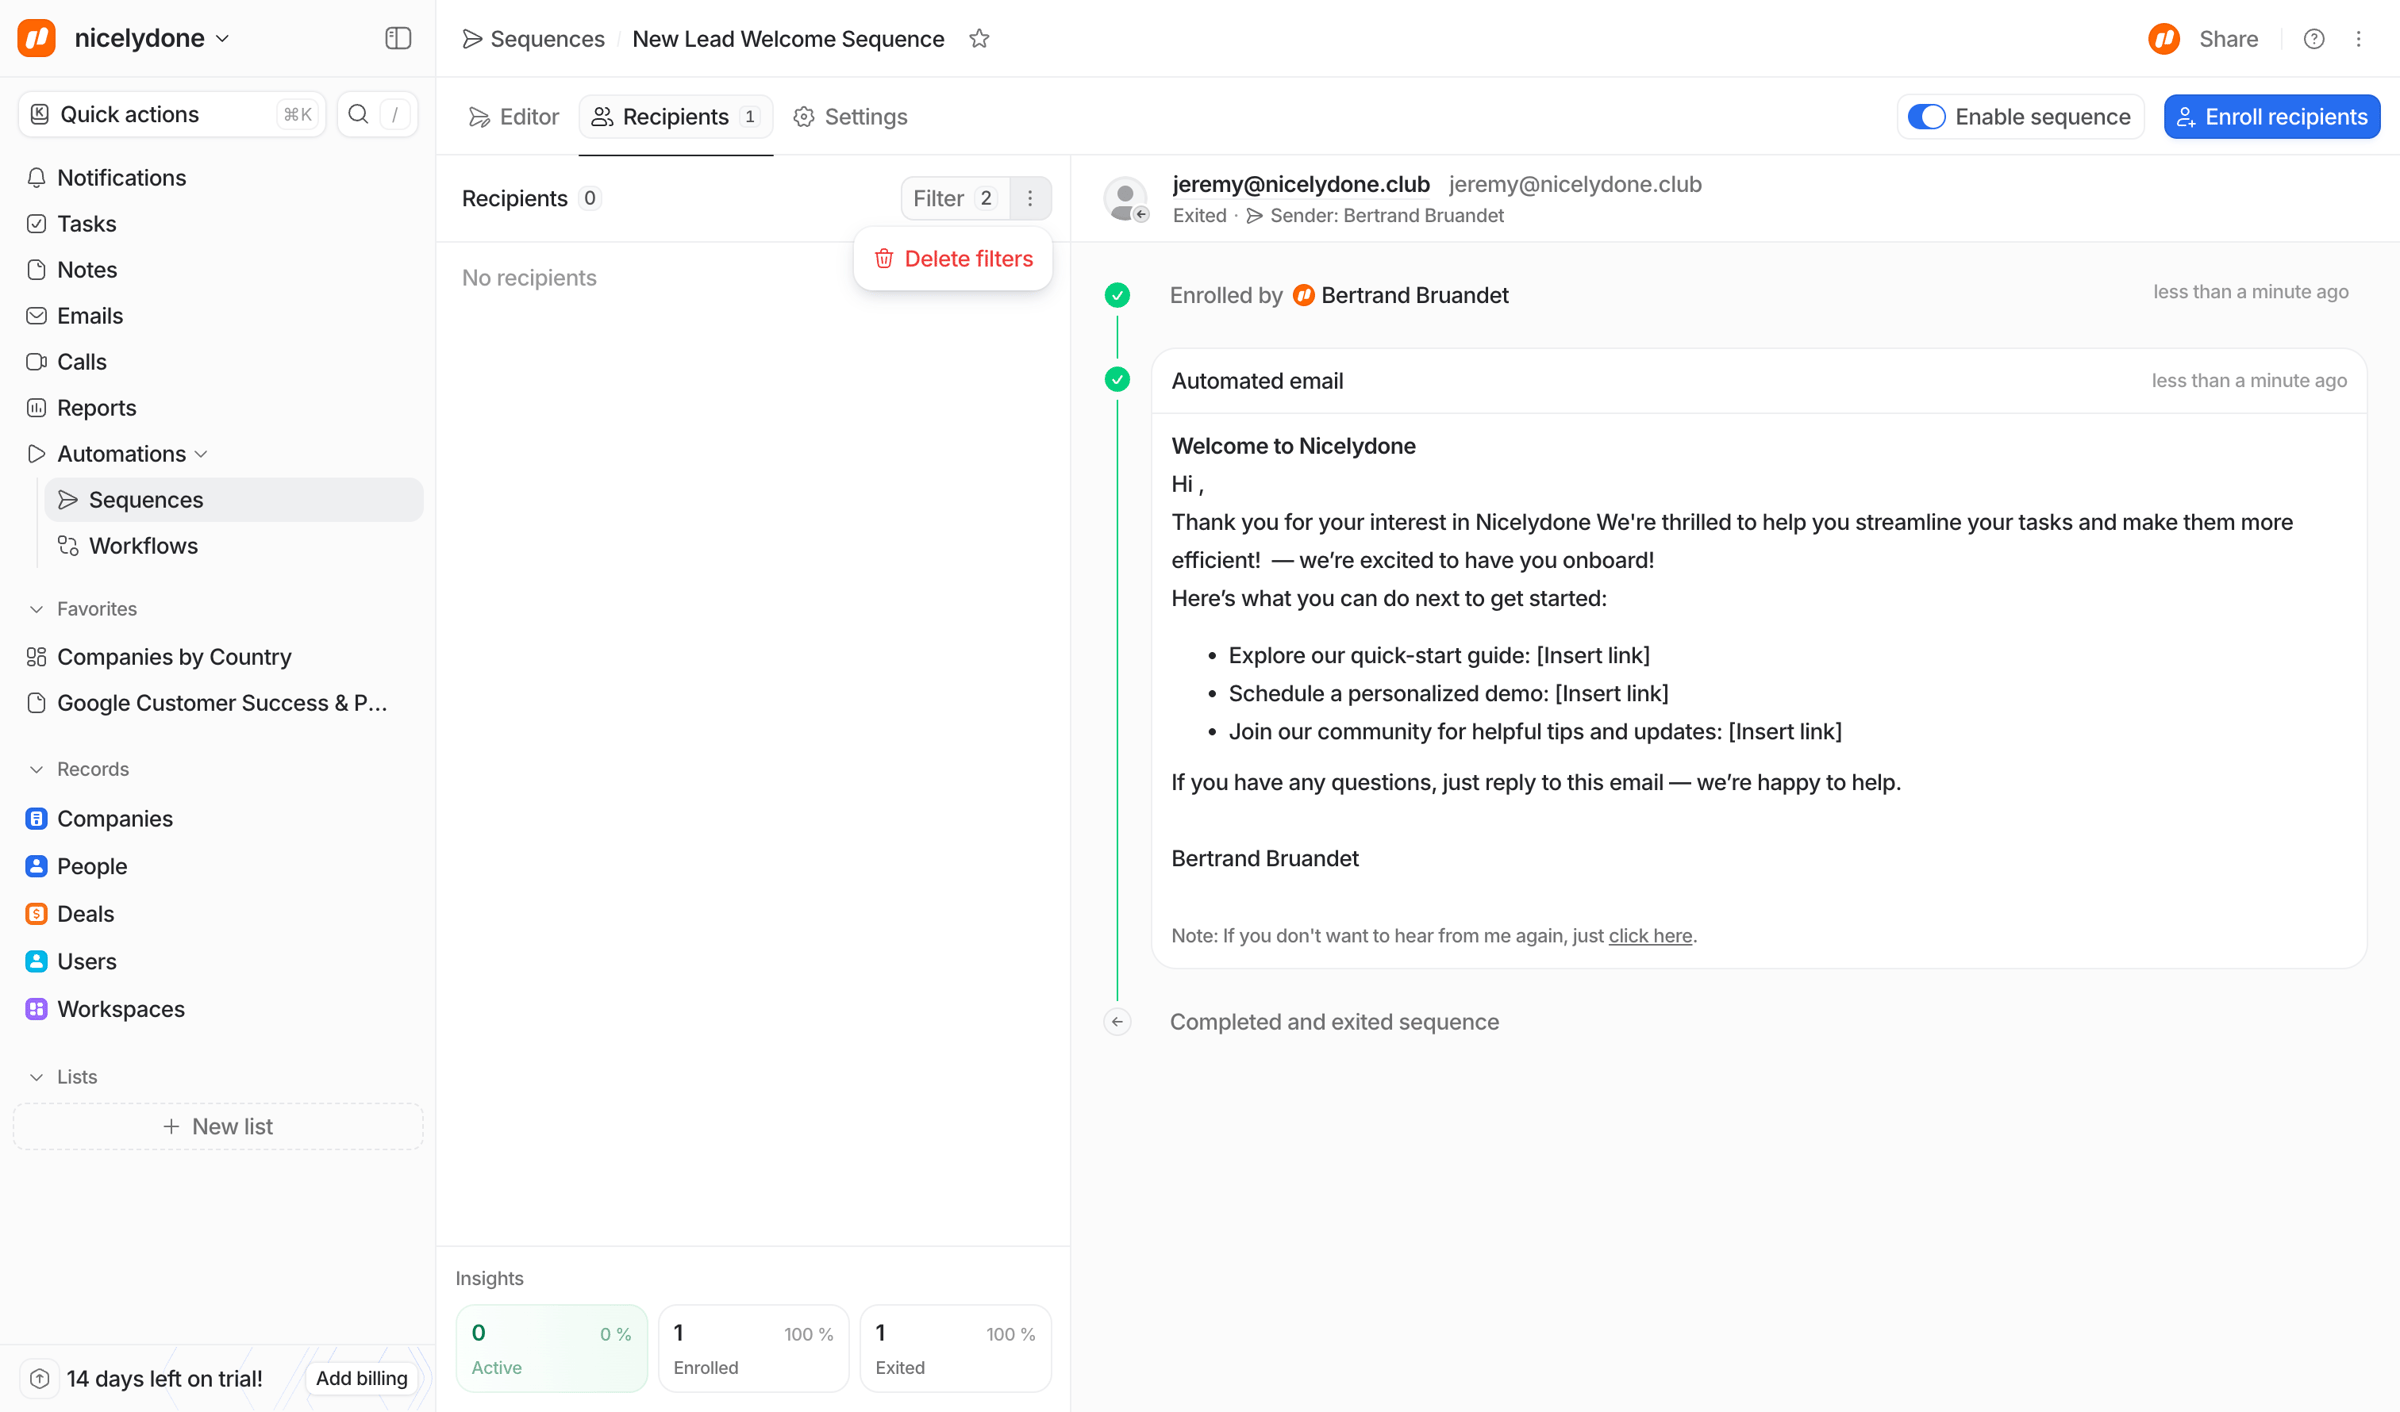Click the Notifications bell icon
Screen dimensions: 2400x1412
[x=37, y=177]
